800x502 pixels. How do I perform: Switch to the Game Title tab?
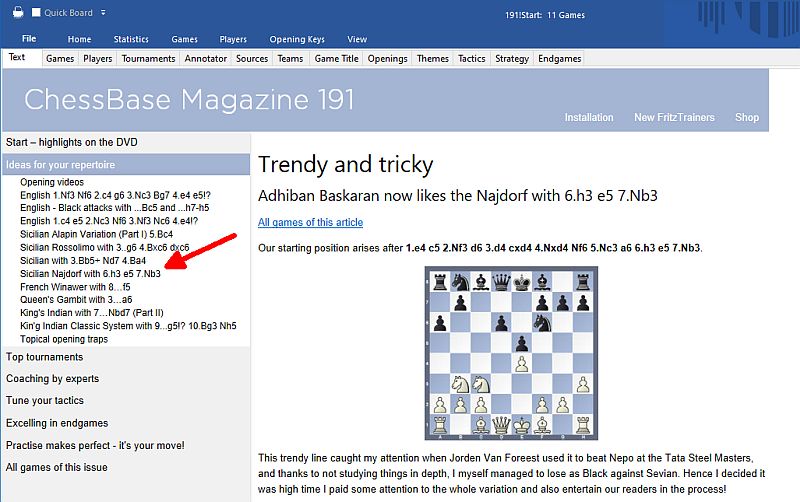coord(336,59)
